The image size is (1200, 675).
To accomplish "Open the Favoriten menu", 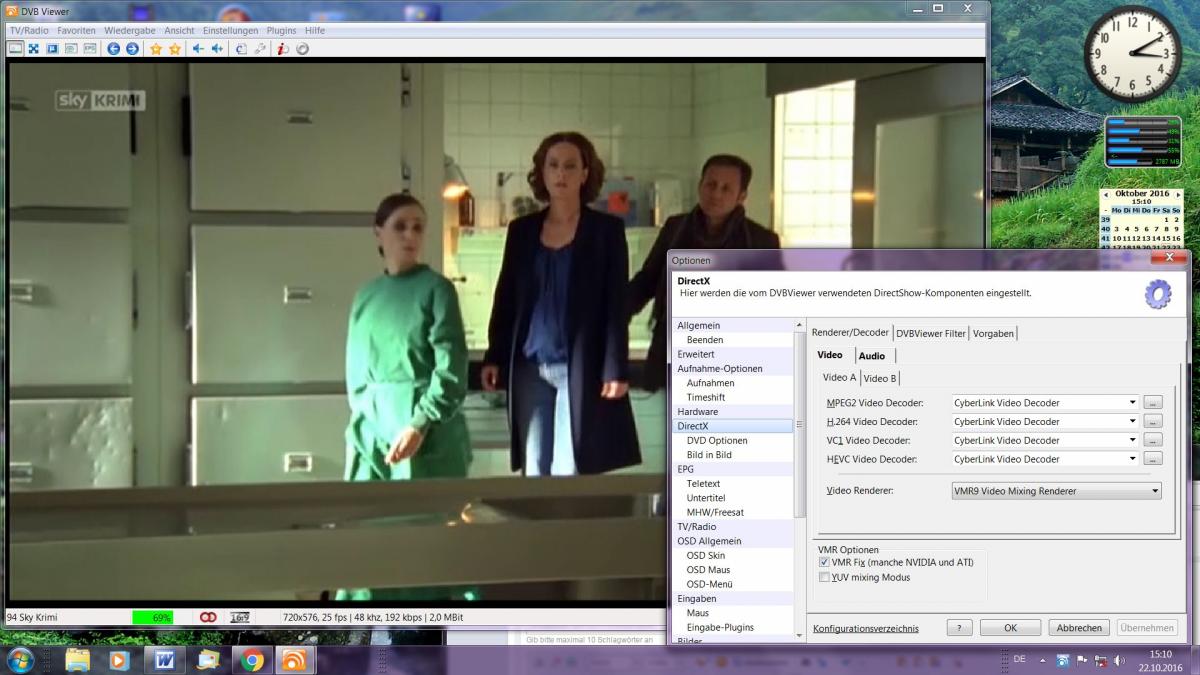I will (x=77, y=31).
